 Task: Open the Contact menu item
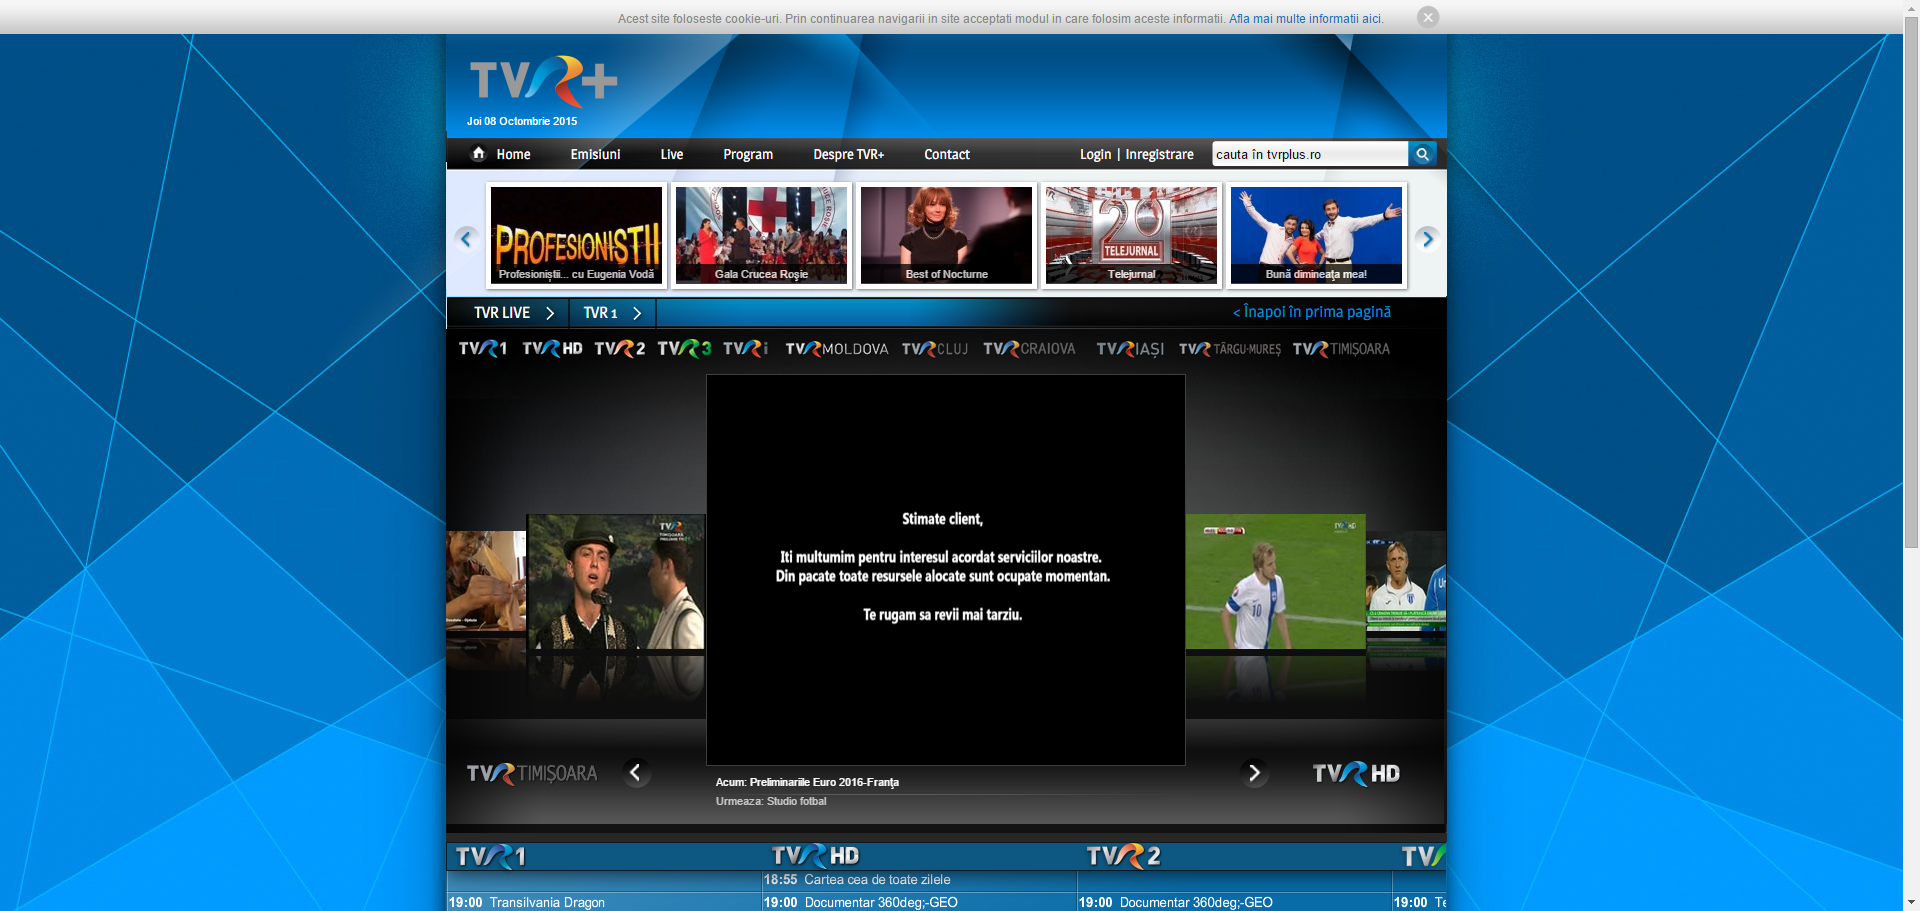click(947, 154)
